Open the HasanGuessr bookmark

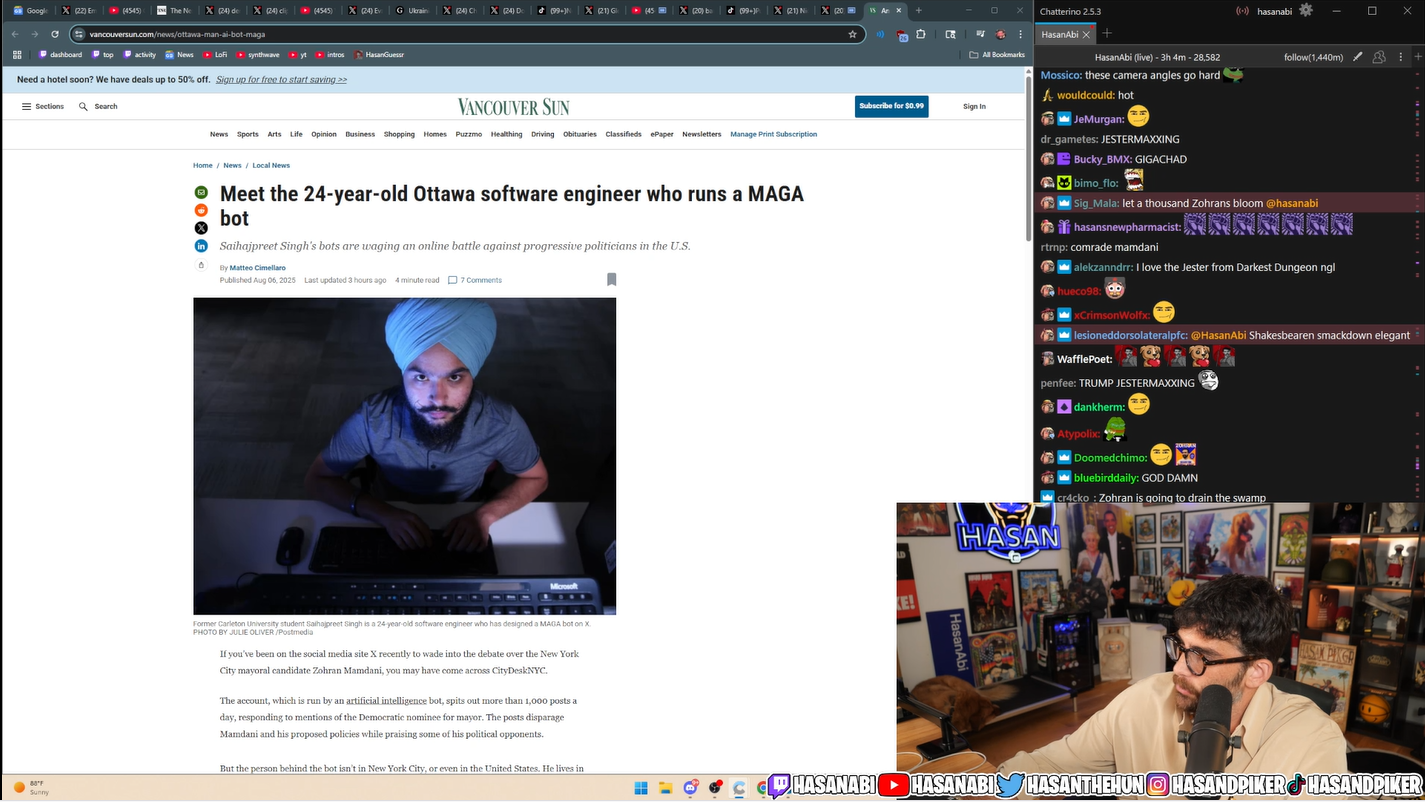(379, 55)
